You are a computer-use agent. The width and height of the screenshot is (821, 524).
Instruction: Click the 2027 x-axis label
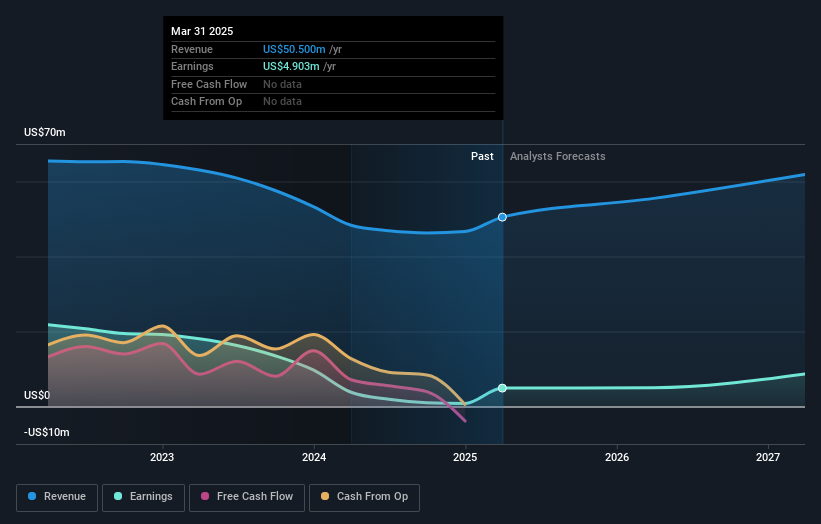point(768,457)
